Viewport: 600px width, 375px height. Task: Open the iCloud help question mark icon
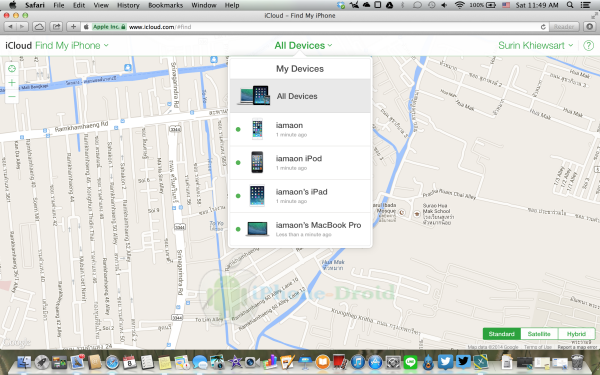(588, 46)
